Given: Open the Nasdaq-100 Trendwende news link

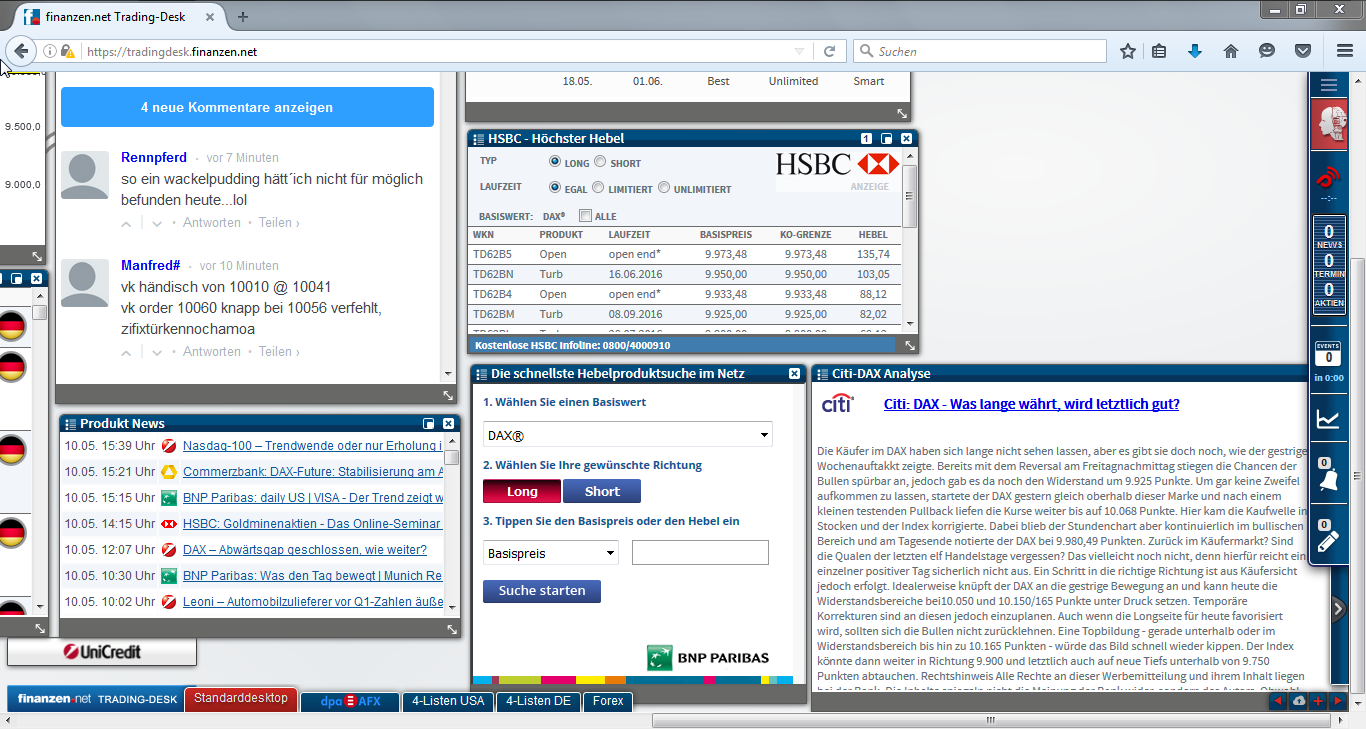Looking at the screenshot, I should tap(312, 446).
